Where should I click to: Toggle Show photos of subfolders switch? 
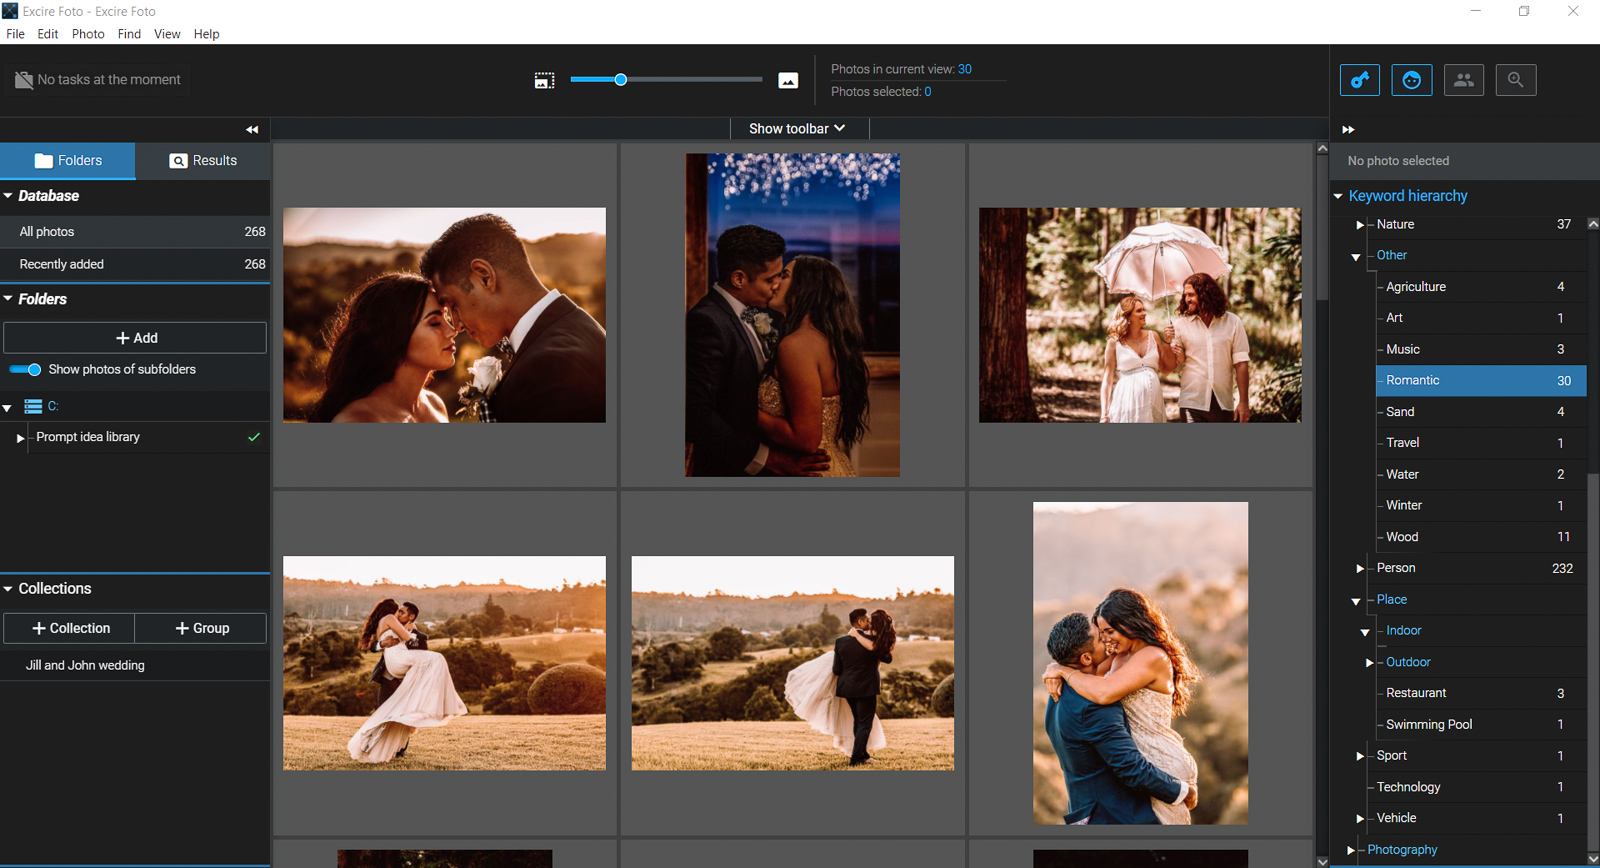[x=26, y=370]
